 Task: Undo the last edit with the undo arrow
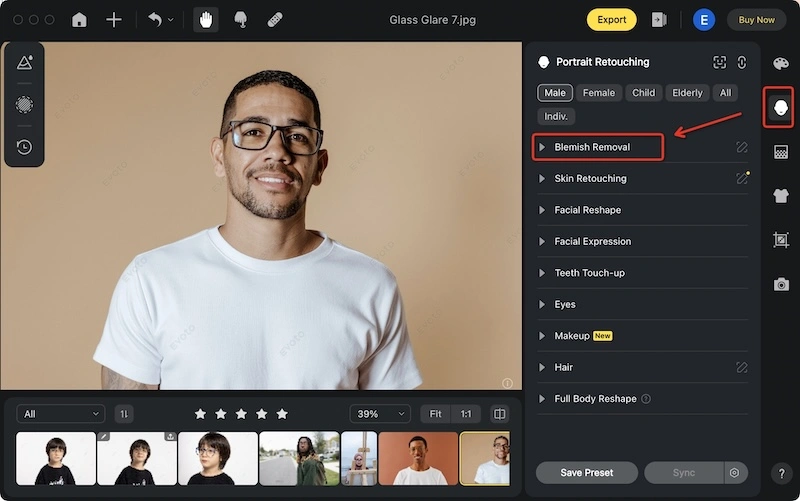pos(155,20)
